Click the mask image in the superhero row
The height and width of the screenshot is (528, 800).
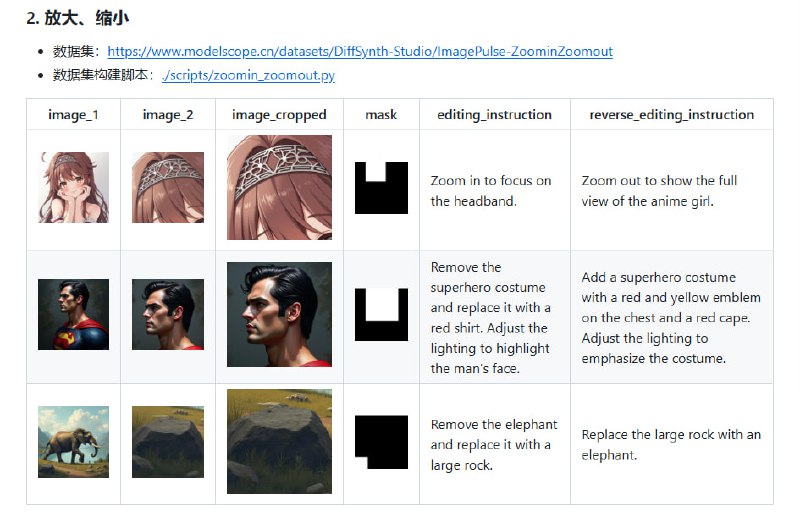[381, 315]
